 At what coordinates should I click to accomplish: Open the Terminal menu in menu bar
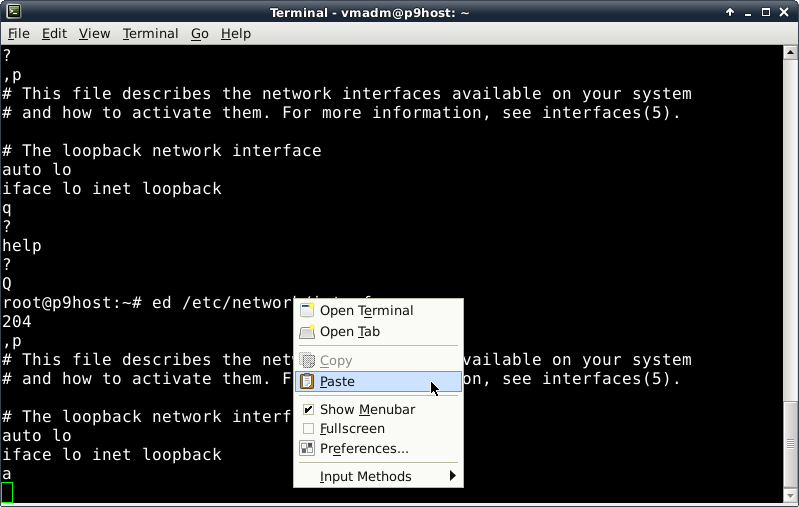150,33
